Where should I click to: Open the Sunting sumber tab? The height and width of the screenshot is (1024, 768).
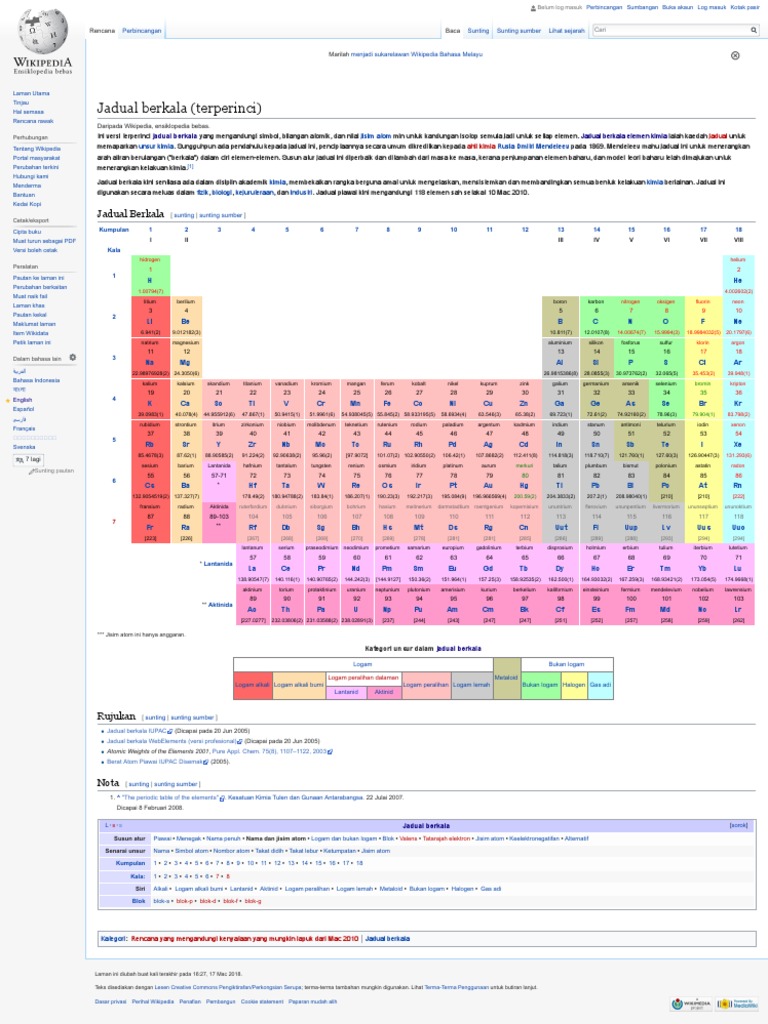(519, 31)
